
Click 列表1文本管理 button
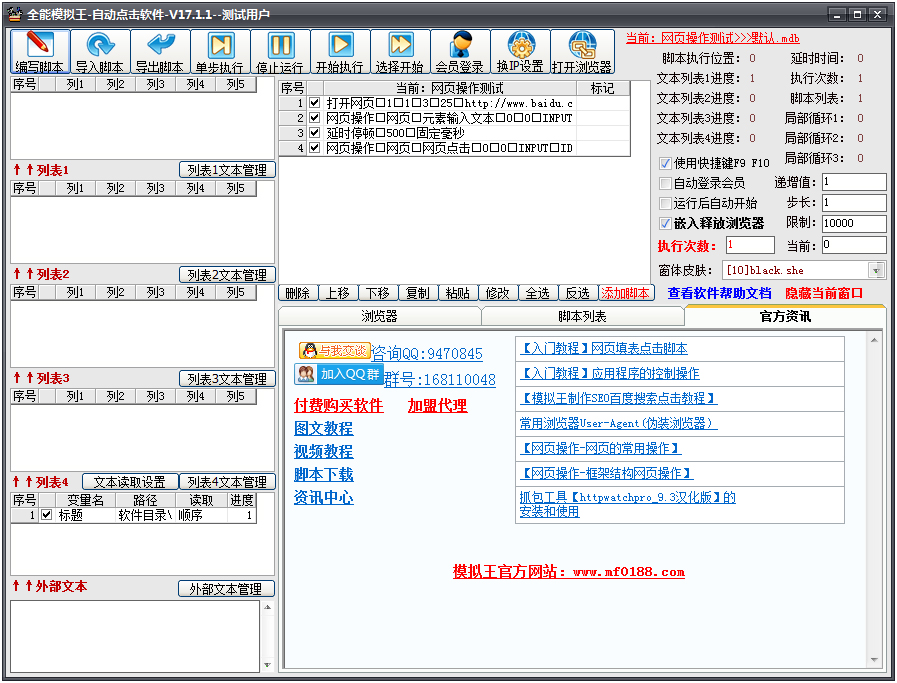pos(227,170)
